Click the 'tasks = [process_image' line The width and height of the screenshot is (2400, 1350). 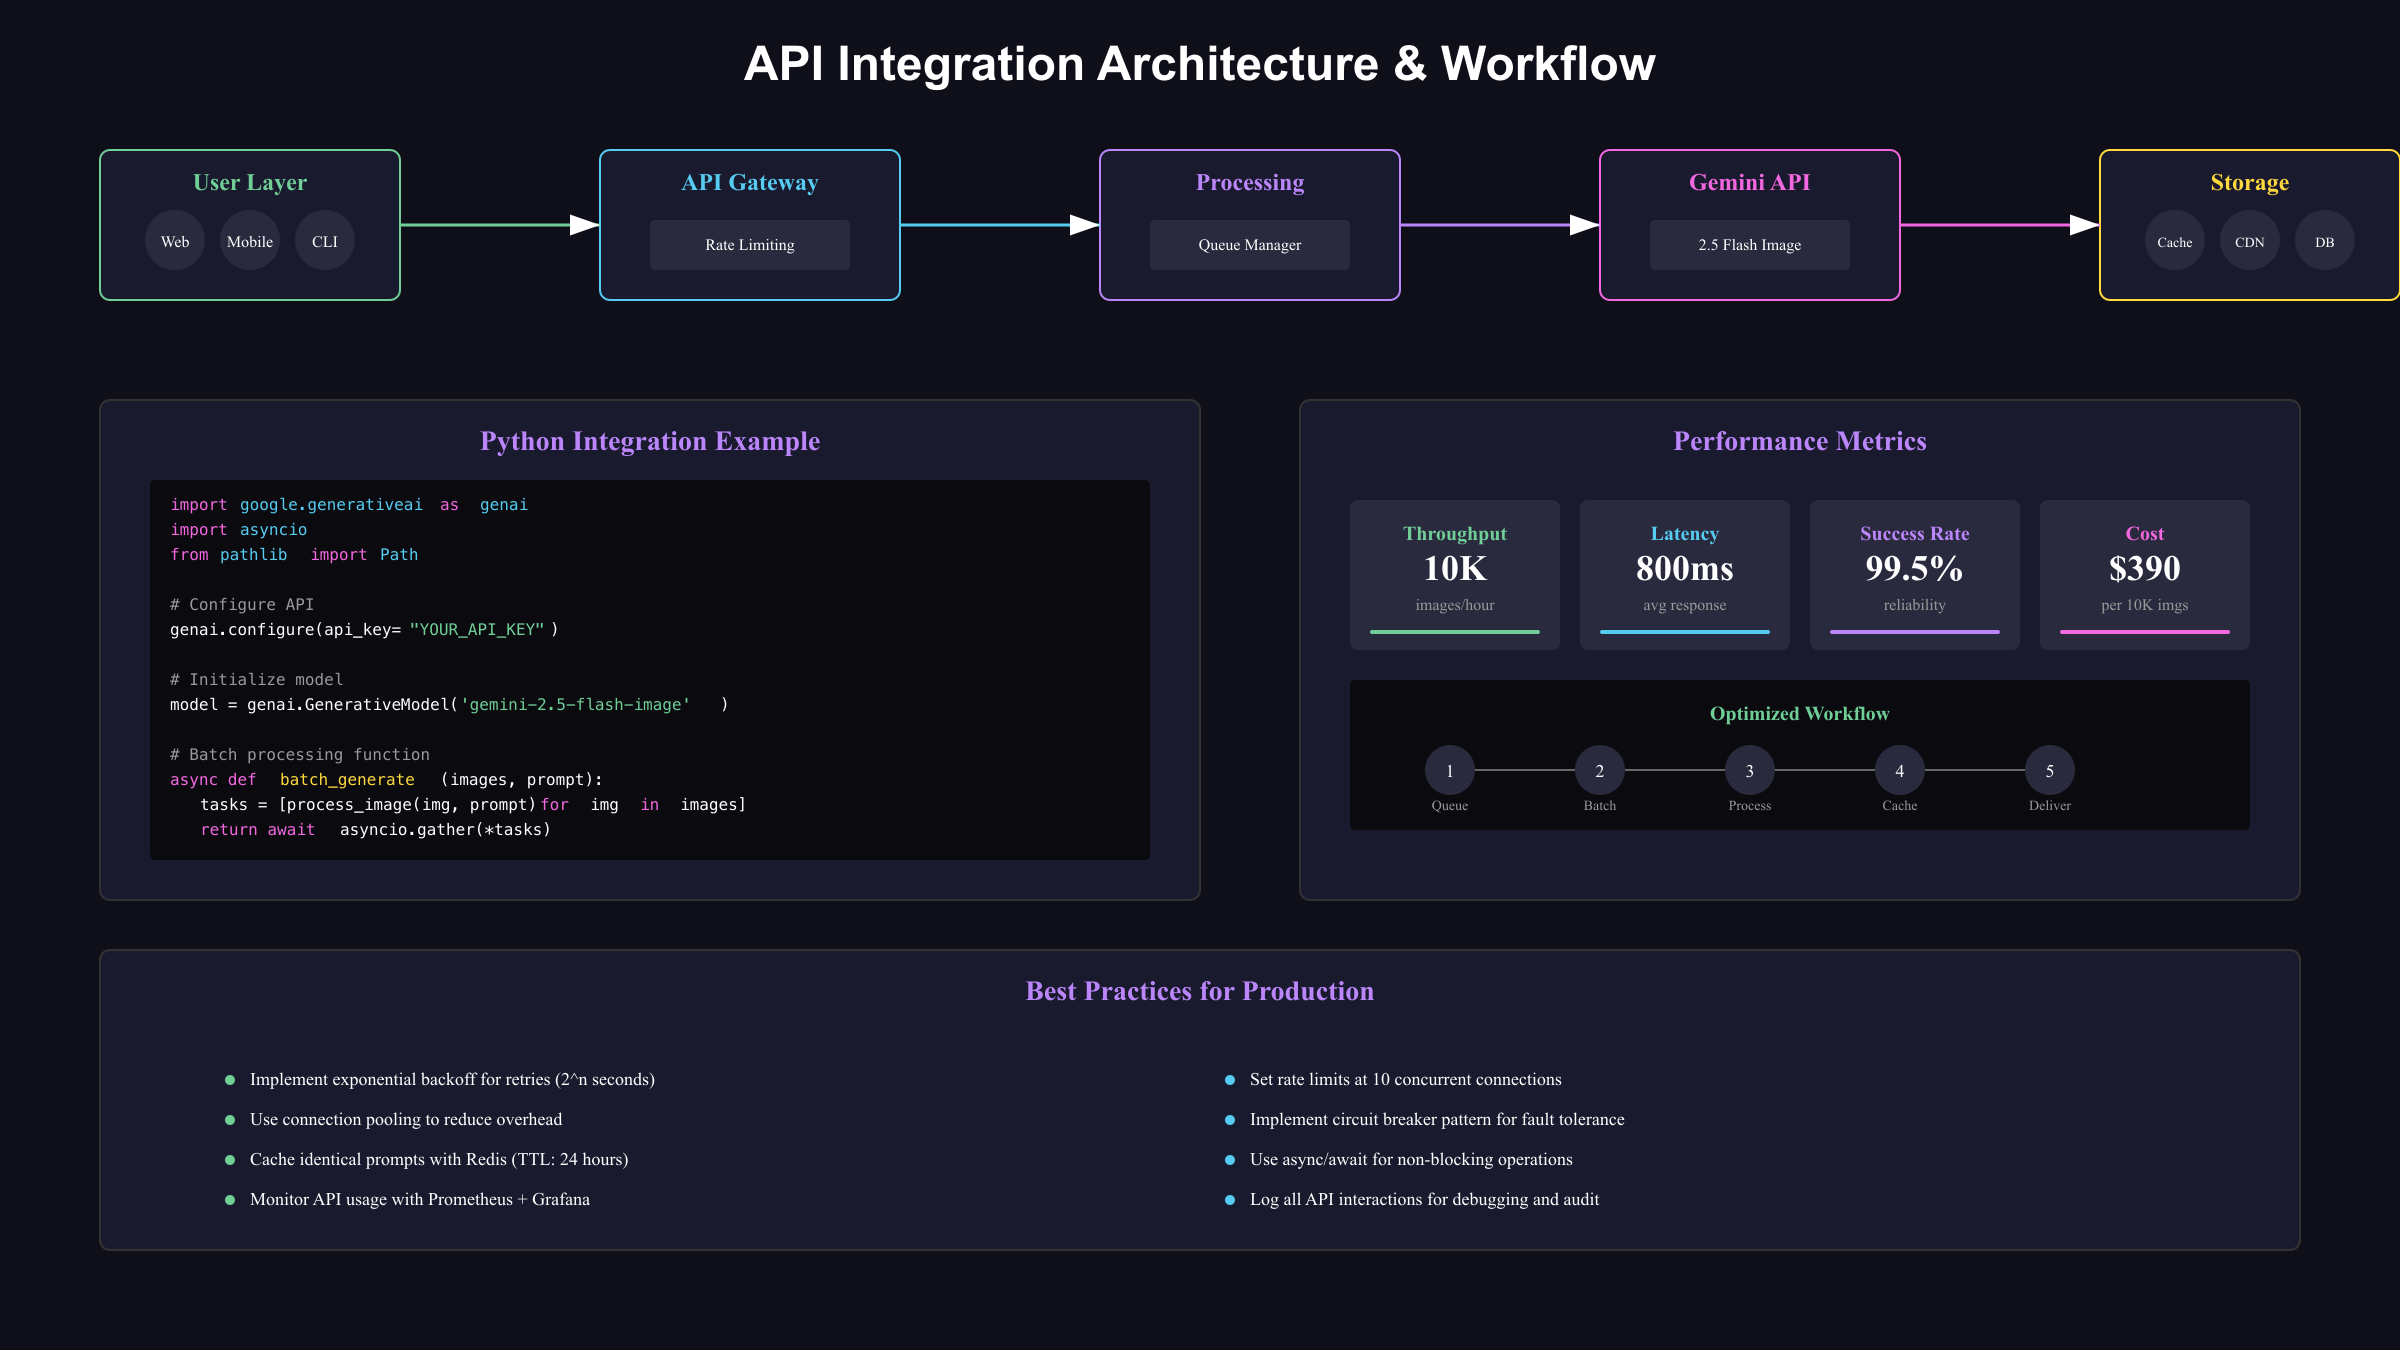(x=473, y=805)
